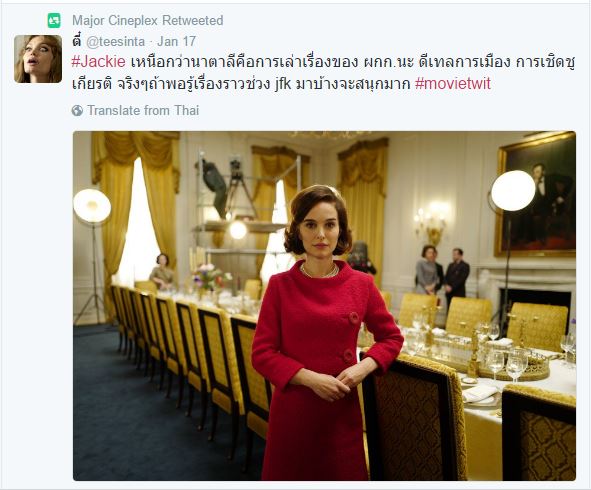Open the Jan 17 timestamp permalink
This screenshot has height=490, width=591.
176,41
